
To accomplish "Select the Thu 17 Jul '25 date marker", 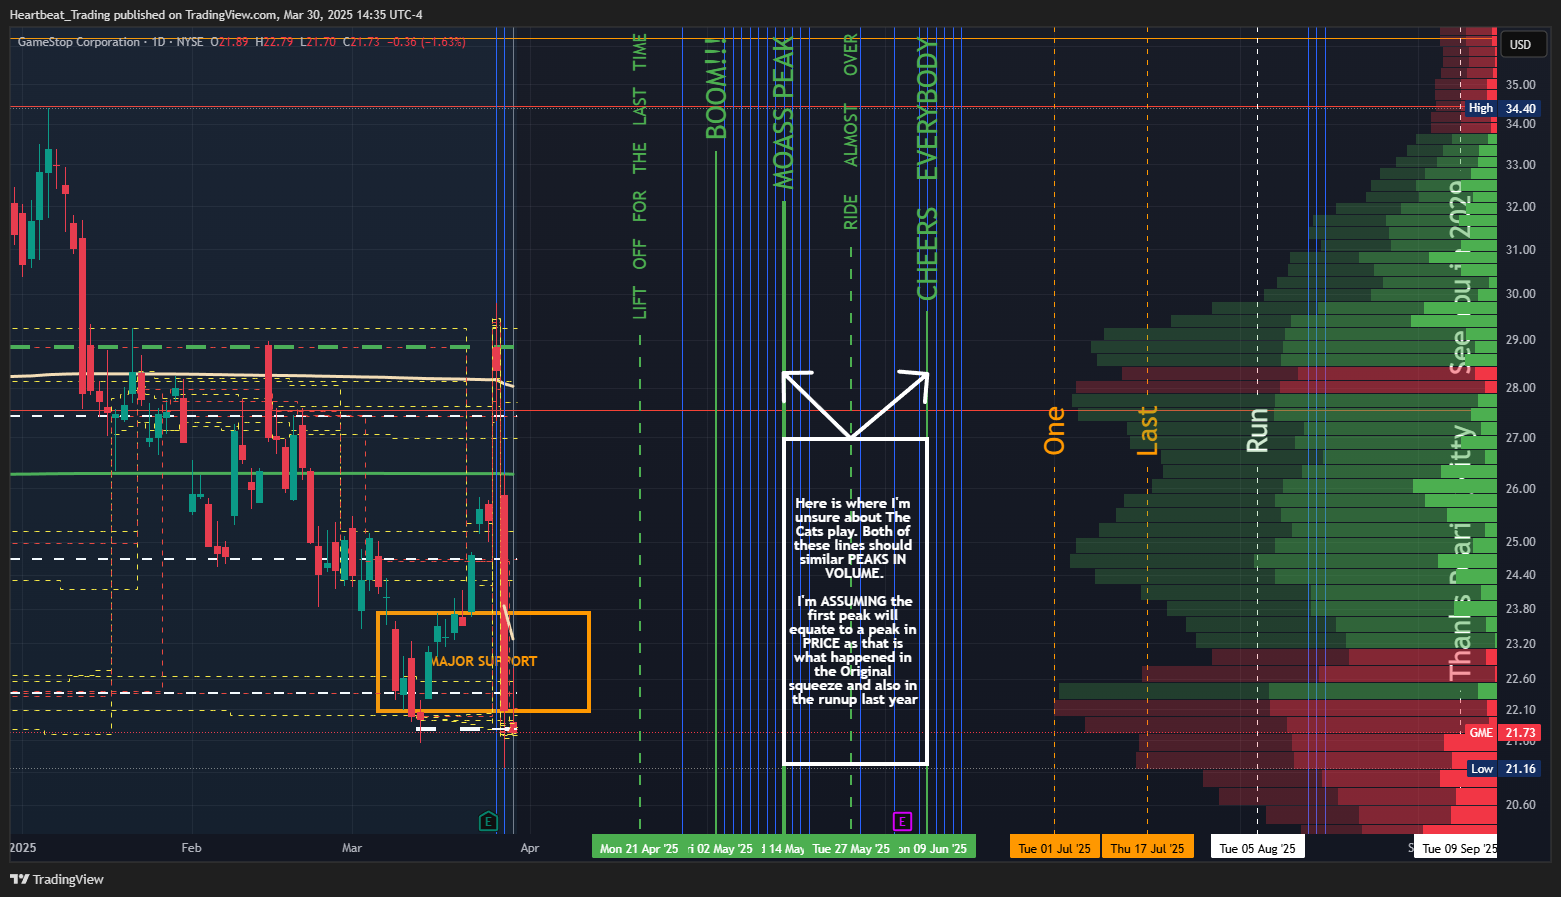I will coord(1147,848).
